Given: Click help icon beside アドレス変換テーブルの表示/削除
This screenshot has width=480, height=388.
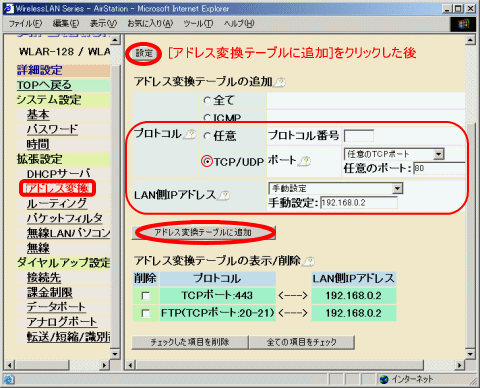Looking at the screenshot, I should coord(309,261).
